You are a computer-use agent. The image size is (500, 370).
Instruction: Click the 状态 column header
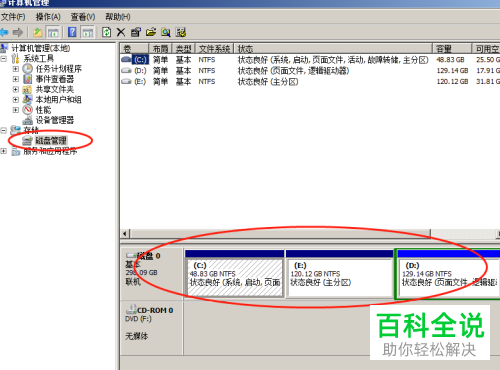pos(333,49)
